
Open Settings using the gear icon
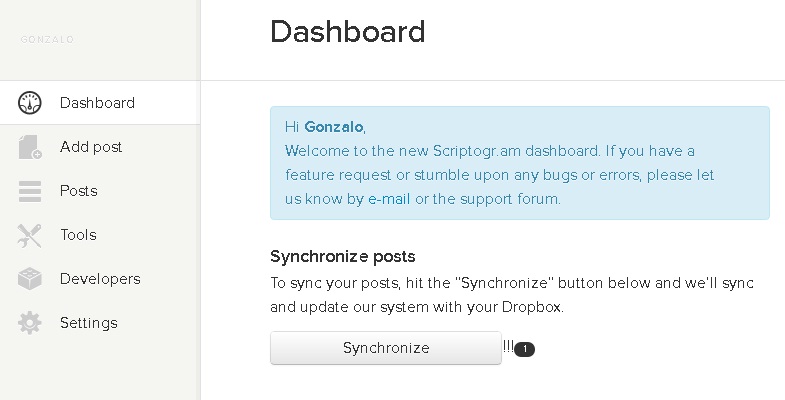pyautogui.click(x=30, y=323)
